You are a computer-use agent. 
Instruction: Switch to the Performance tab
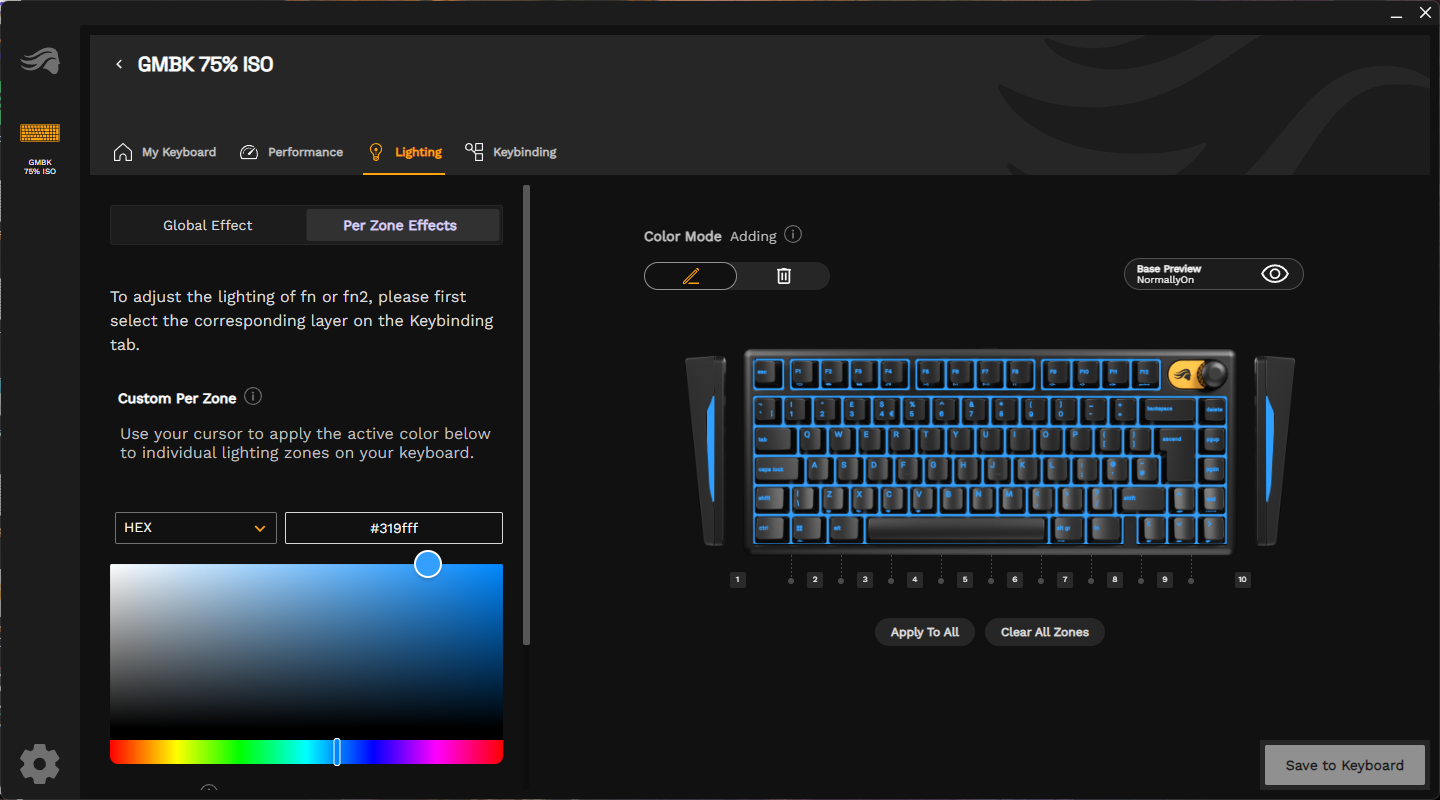coord(291,152)
